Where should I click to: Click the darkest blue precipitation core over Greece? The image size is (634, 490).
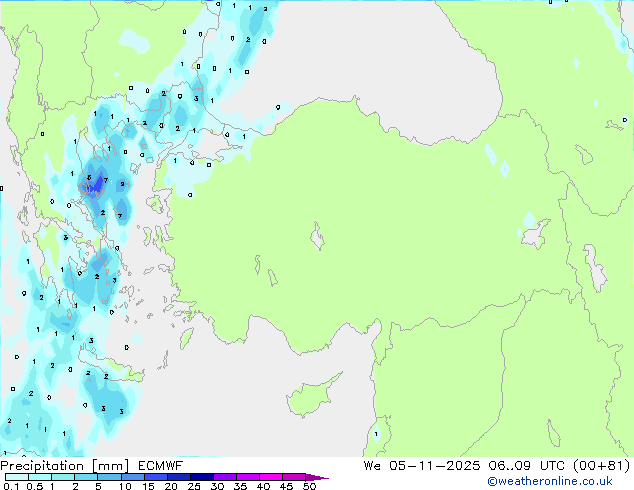tap(97, 186)
